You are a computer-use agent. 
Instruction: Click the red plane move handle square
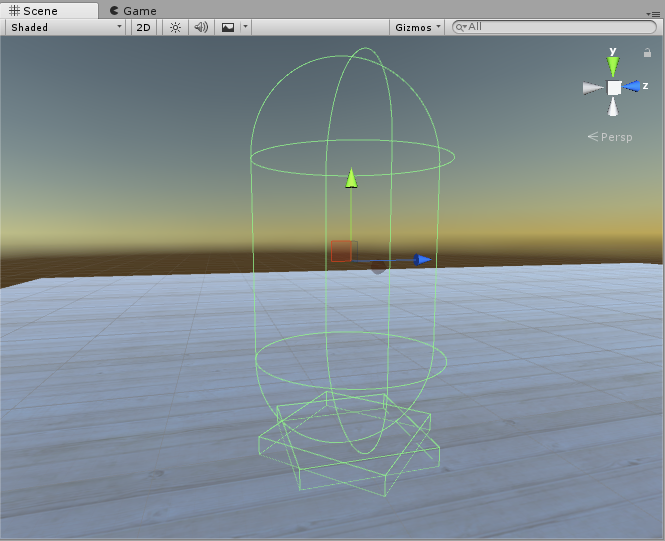tap(341, 251)
